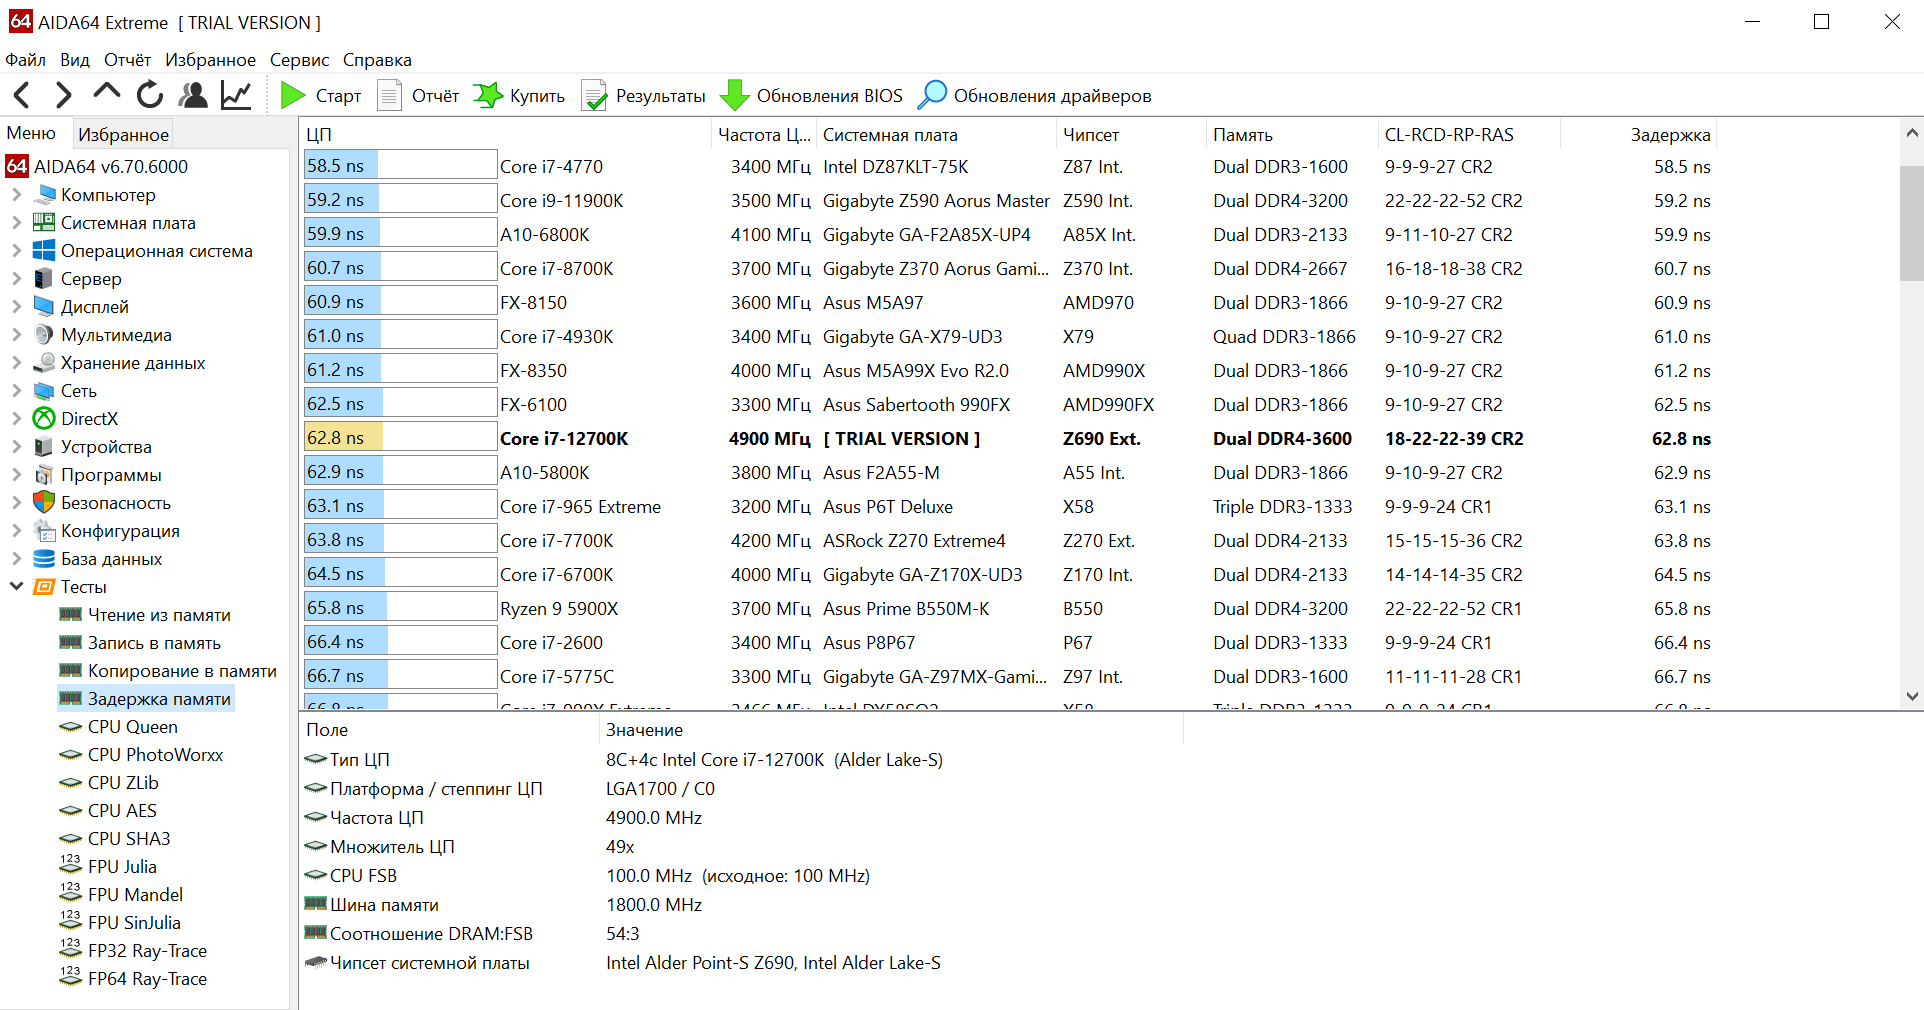
Task: Click the Обновления драйверов magnifier icon
Action: point(932,95)
